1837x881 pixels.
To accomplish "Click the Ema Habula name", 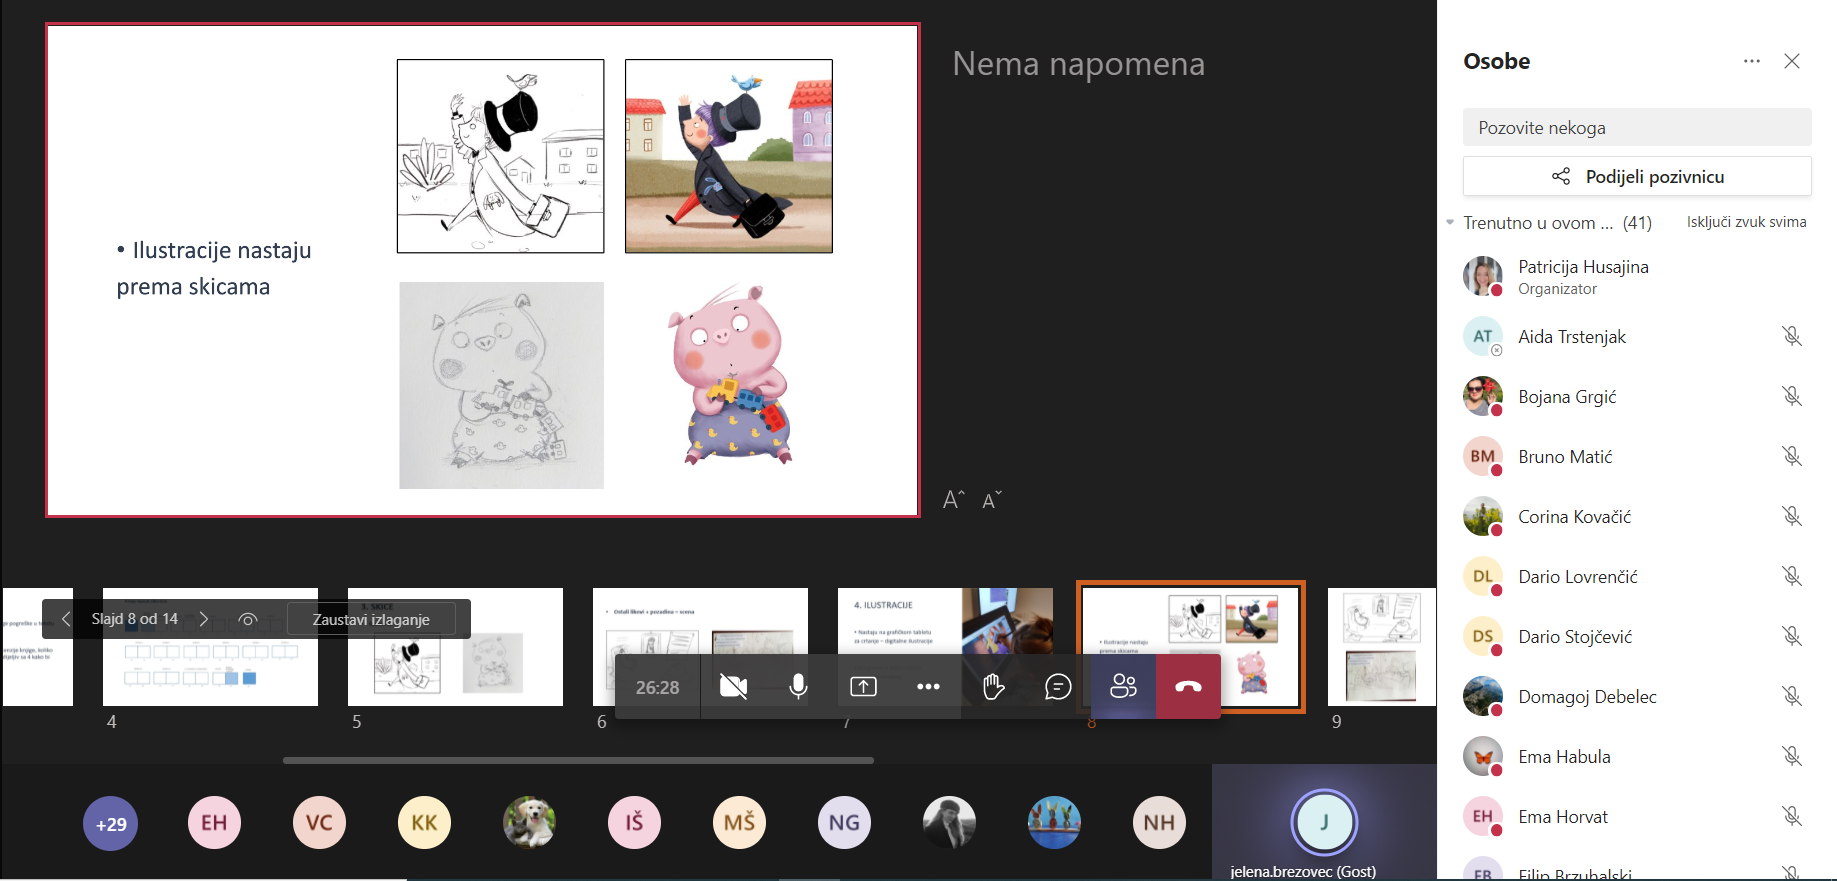I will [x=1564, y=756].
